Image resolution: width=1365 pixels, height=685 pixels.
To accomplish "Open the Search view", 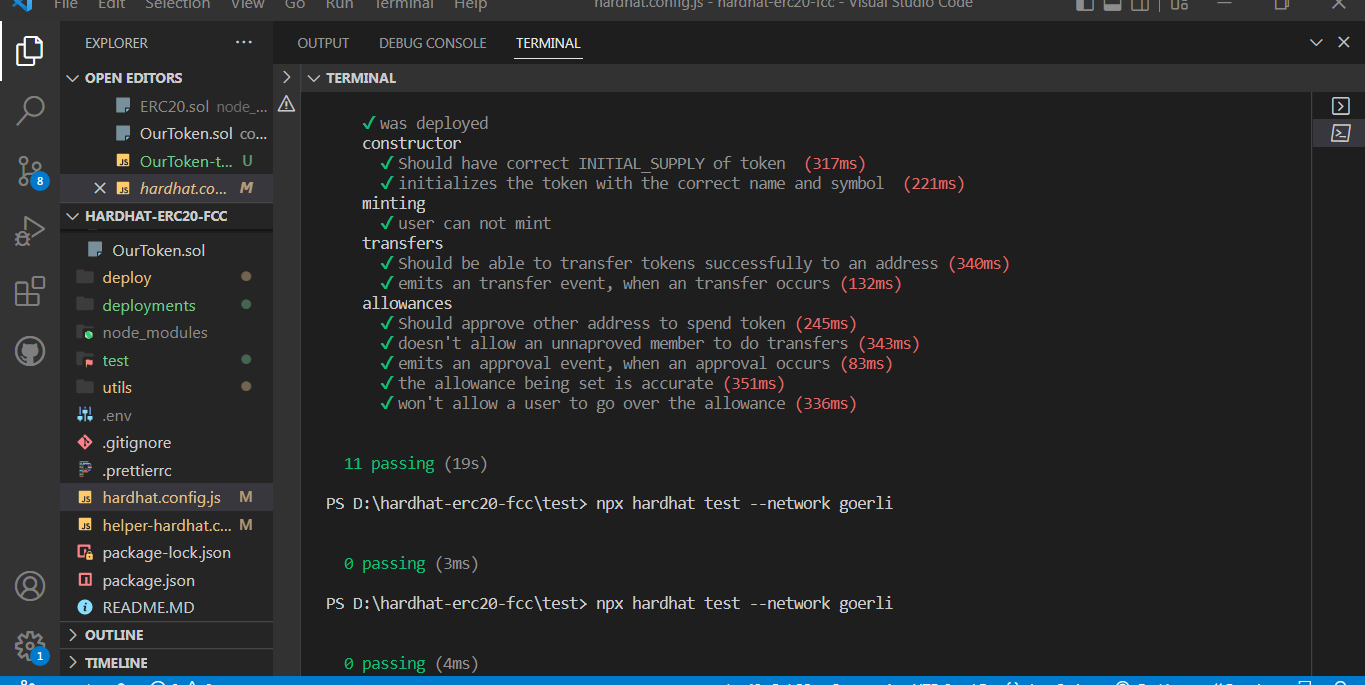I will point(30,110).
